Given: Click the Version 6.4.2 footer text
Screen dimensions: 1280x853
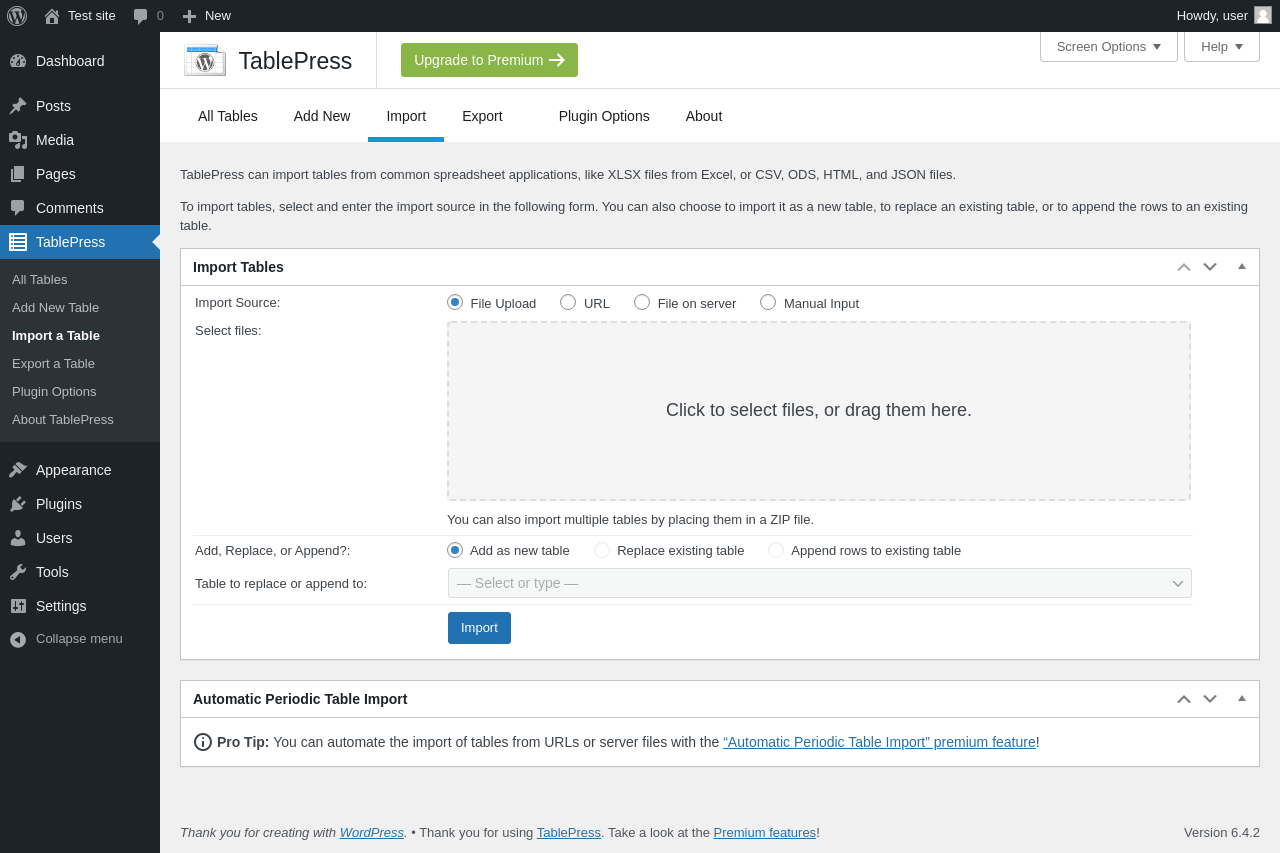Looking at the screenshot, I should pos(1222,832).
